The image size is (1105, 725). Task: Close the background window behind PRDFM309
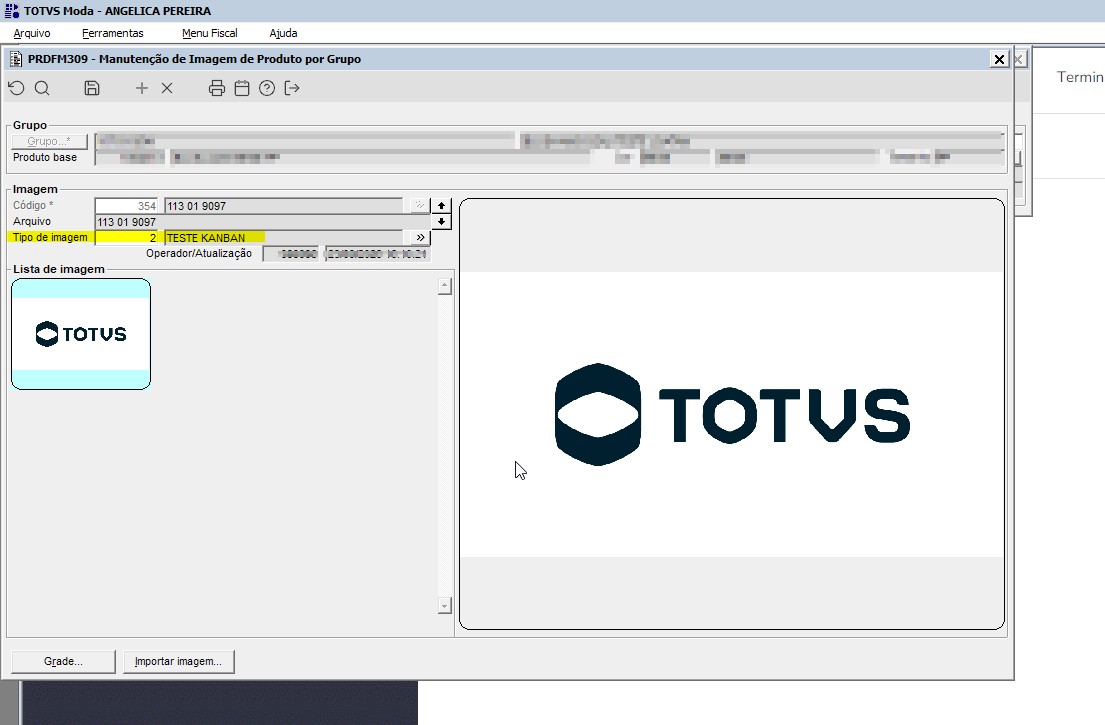[x=1019, y=59]
